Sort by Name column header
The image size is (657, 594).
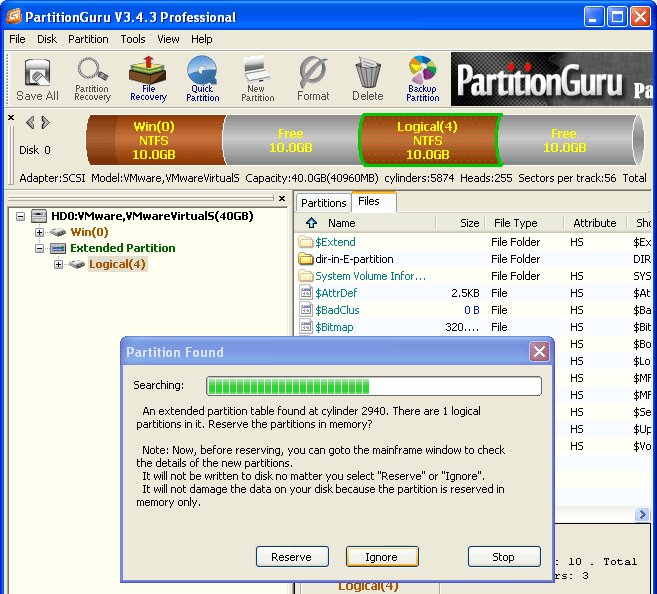tap(341, 223)
